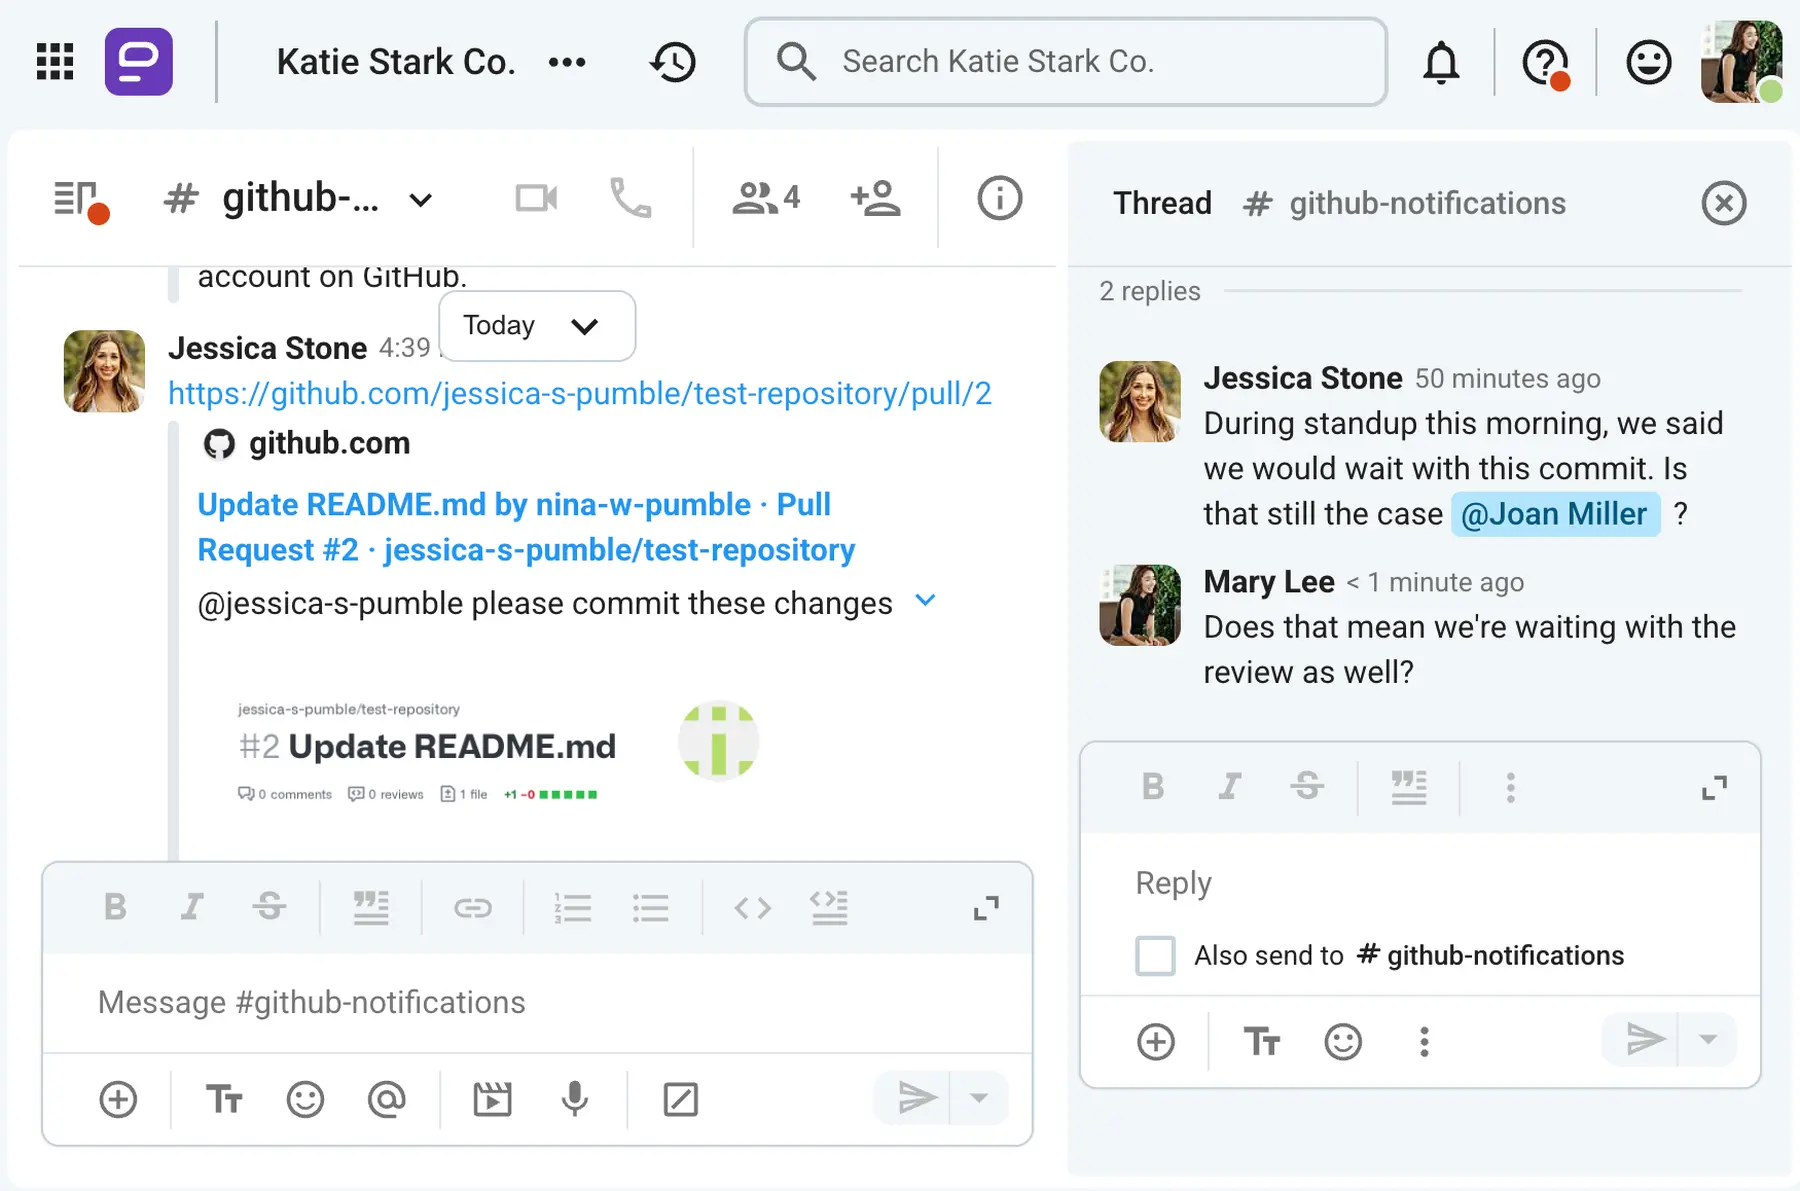
Task: Click the @Joan Miller mention
Action: [x=1554, y=513]
